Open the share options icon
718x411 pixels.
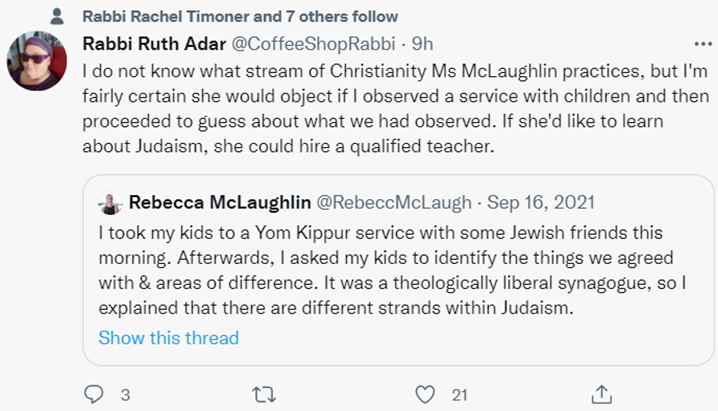pos(602,394)
